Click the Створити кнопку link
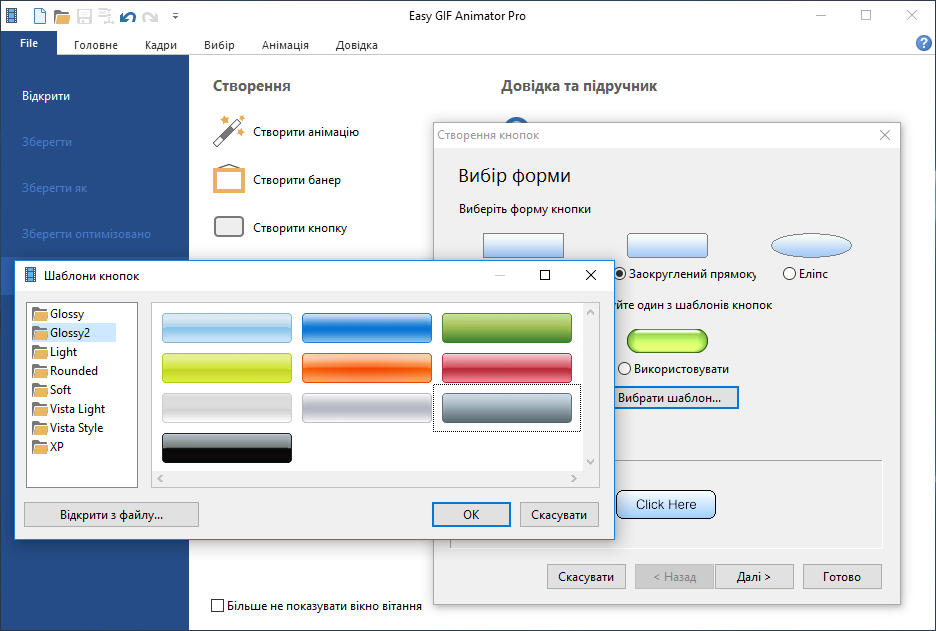This screenshot has height=631, width=936. [300, 228]
